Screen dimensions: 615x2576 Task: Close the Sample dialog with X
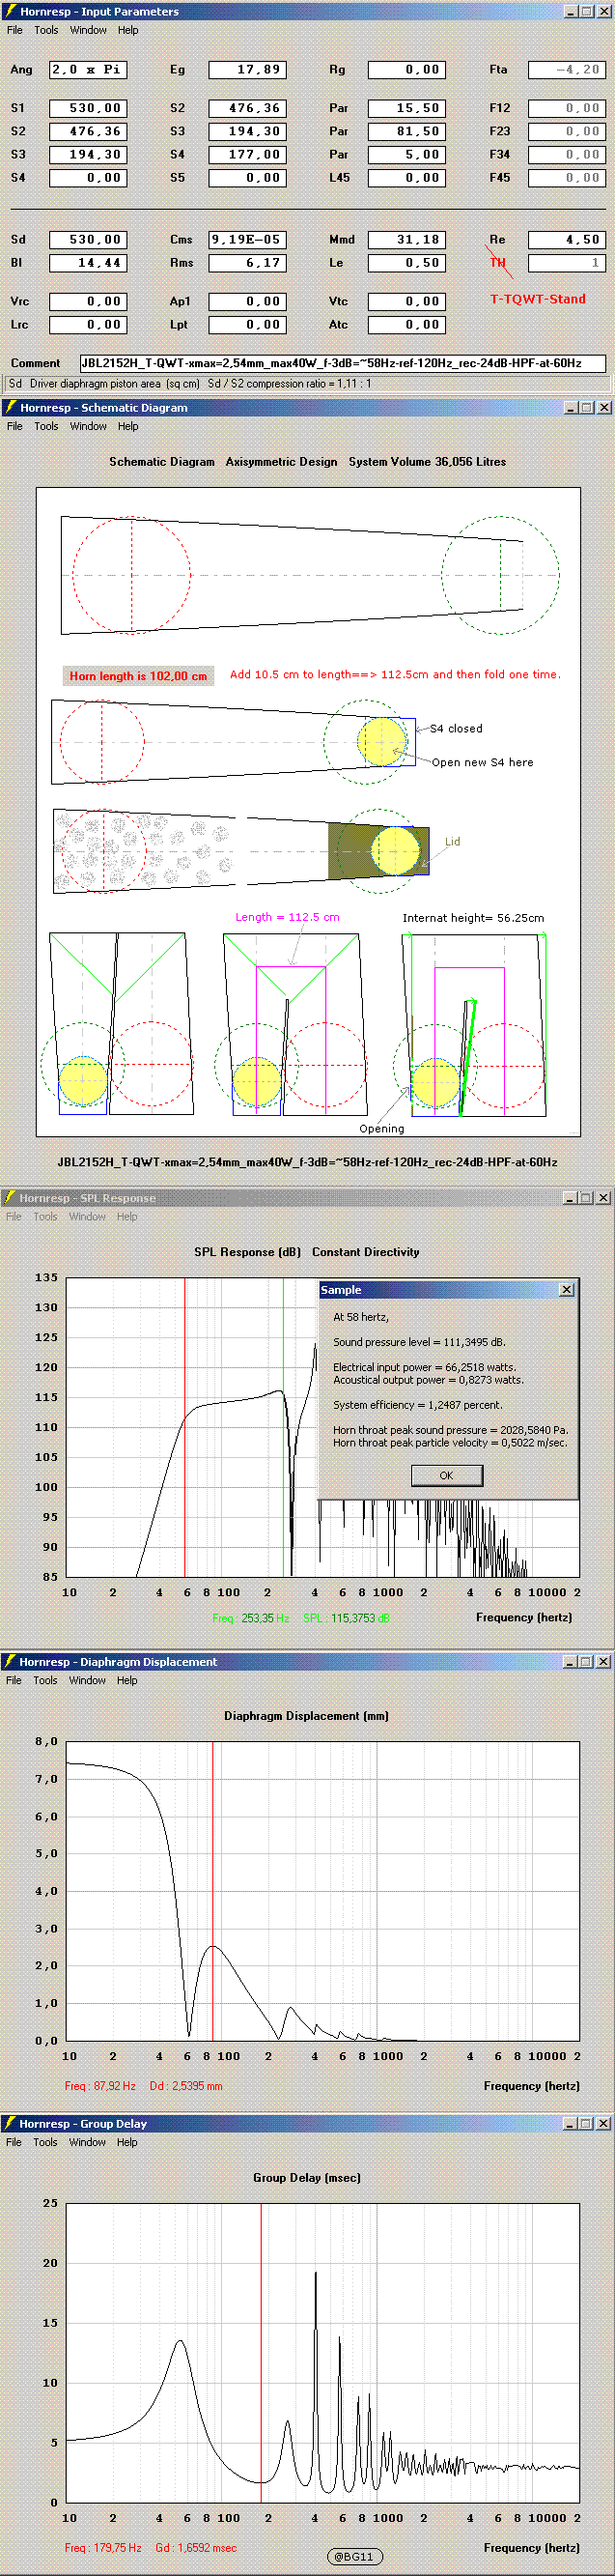[x=566, y=1290]
